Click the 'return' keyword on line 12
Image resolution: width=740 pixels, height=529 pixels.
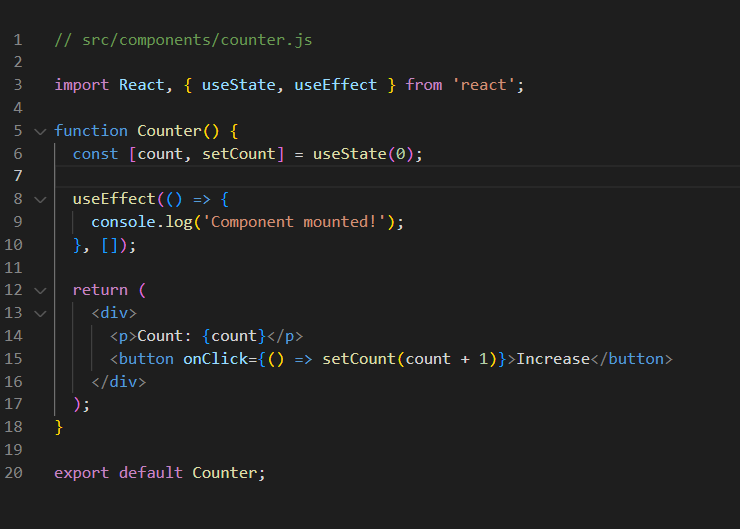point(100,290)
